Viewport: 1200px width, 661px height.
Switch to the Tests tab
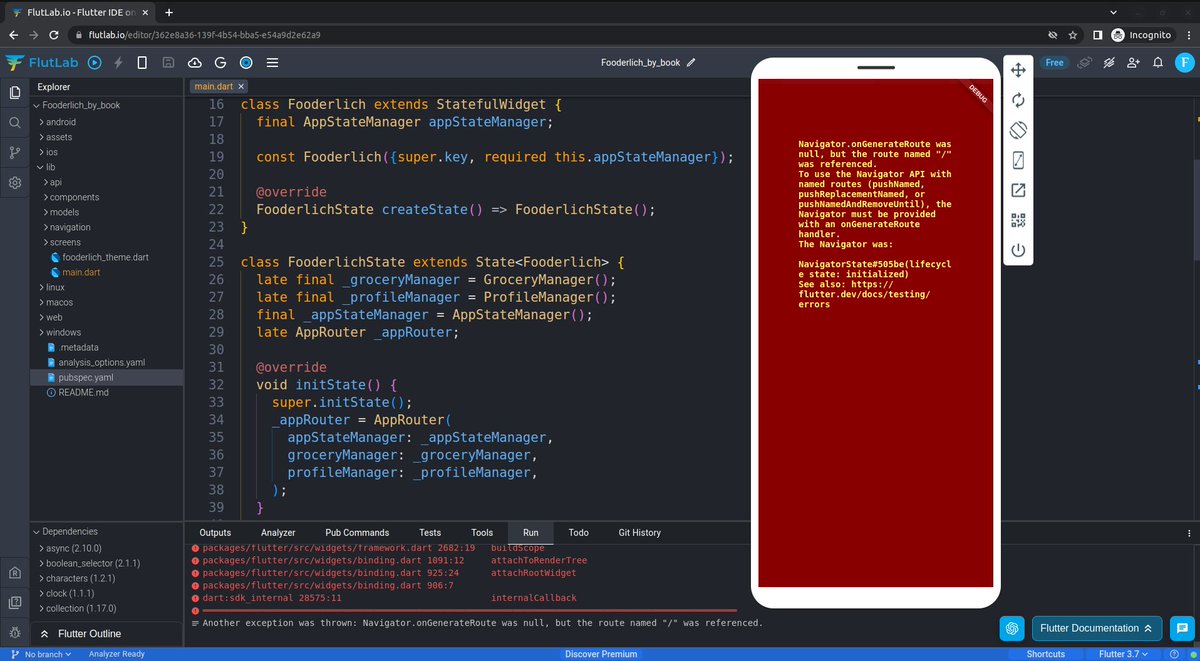(x=430, y=533)
